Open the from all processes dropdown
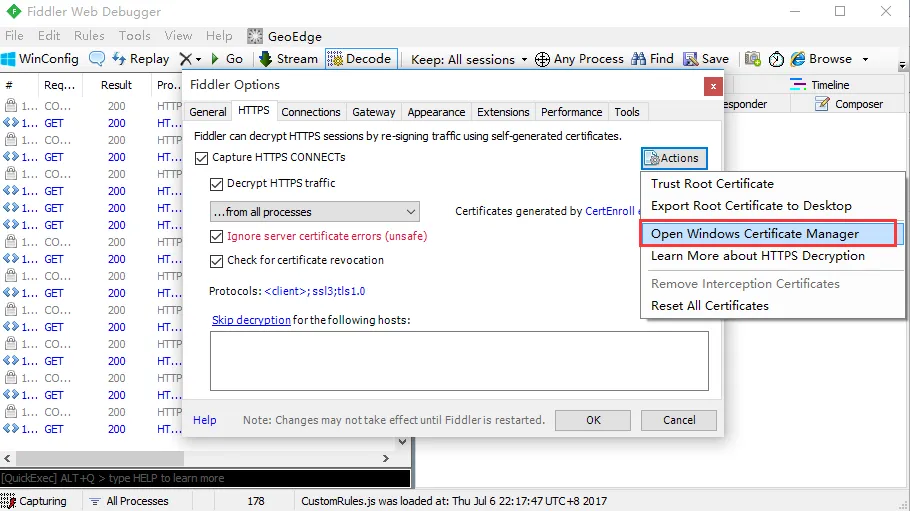910x511 pixels. point(315,212)
